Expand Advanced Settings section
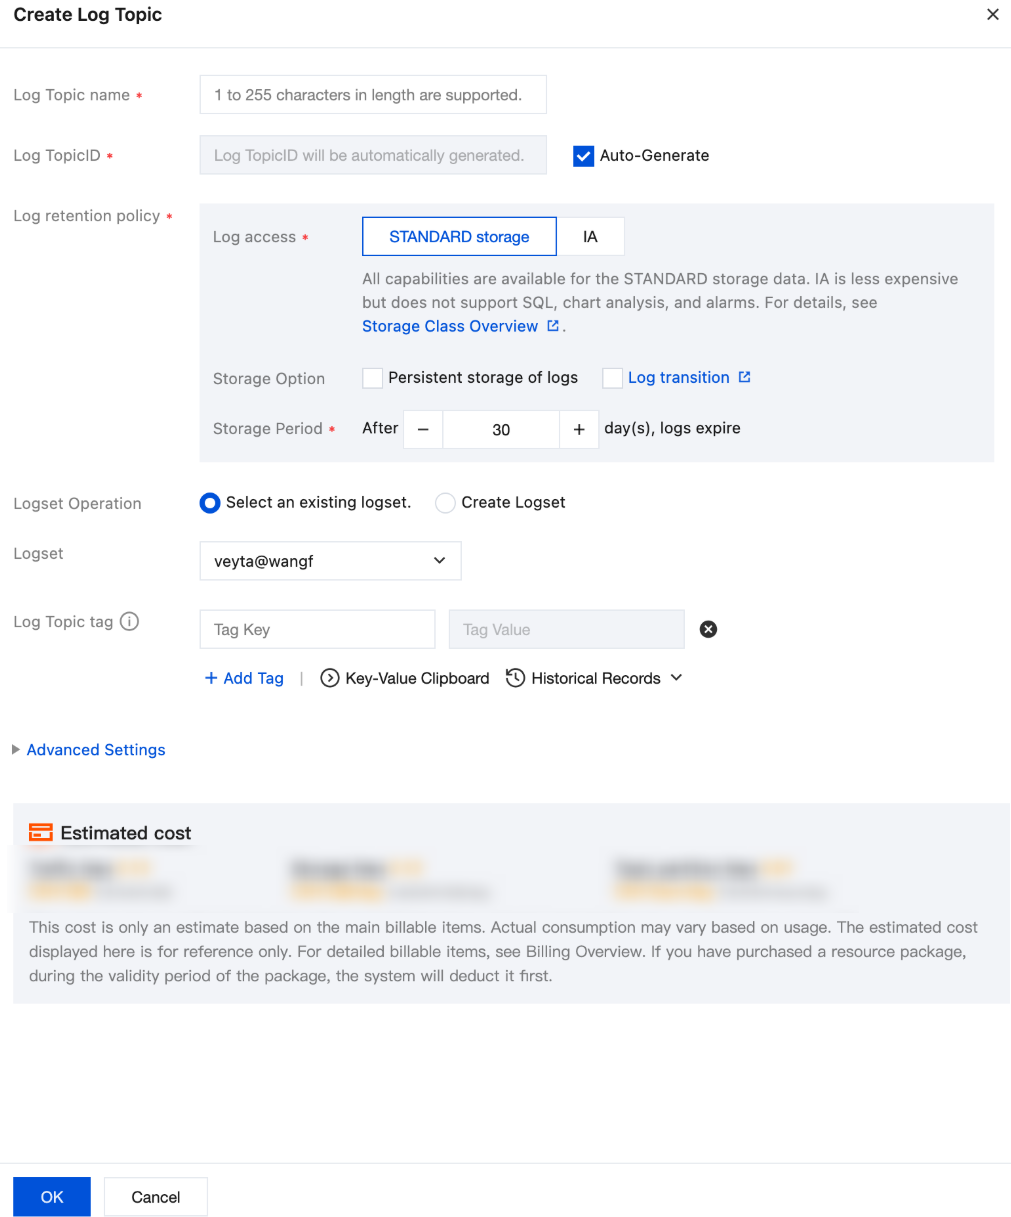The height and width of the screenshot is (1217, 1011). [95, 750]
